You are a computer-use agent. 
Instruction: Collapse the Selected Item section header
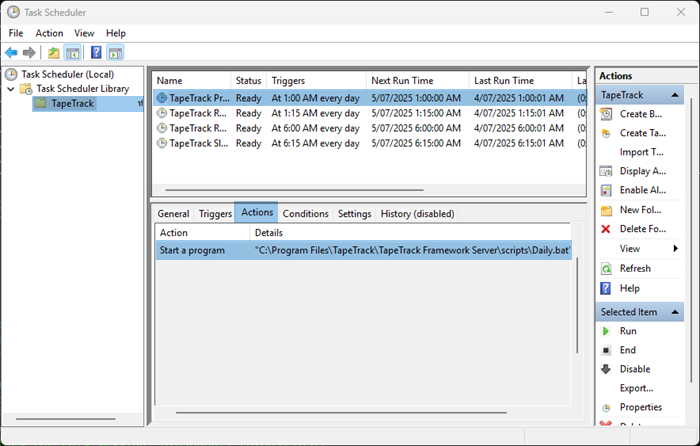pyautogui.click(x=676, y=313)
